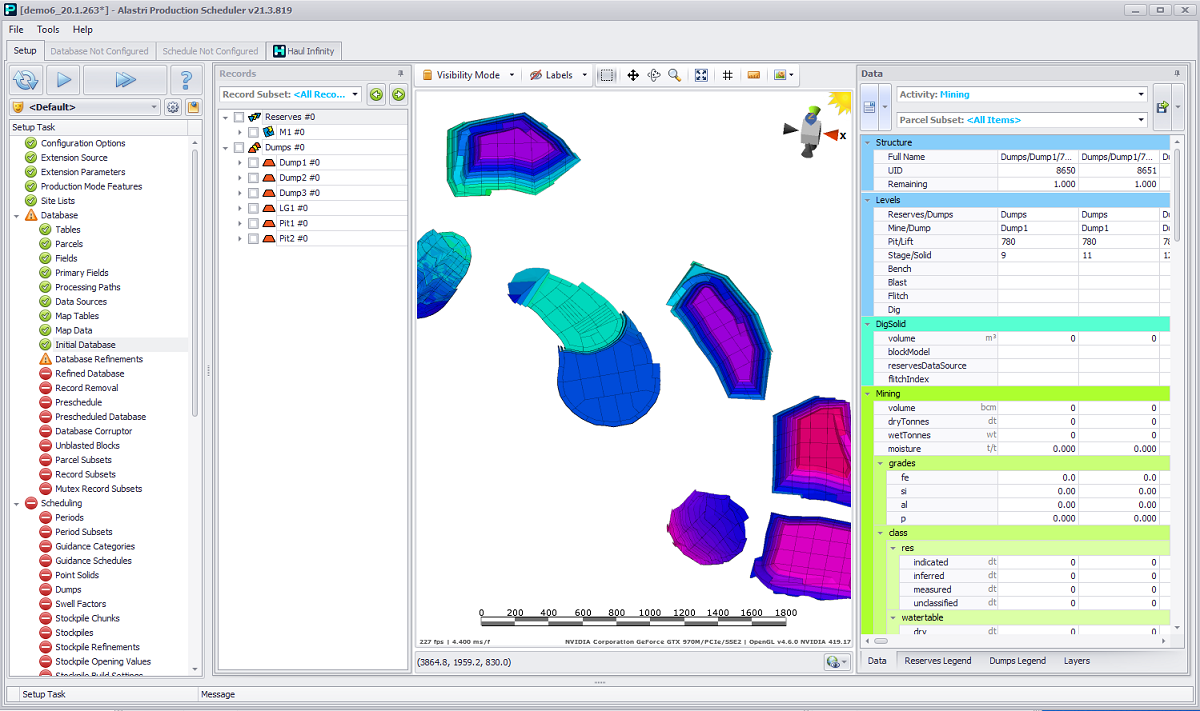Open the Reserves Legend tab
This screenshot has width=1200, height=711.
click(x=937, y=661)
